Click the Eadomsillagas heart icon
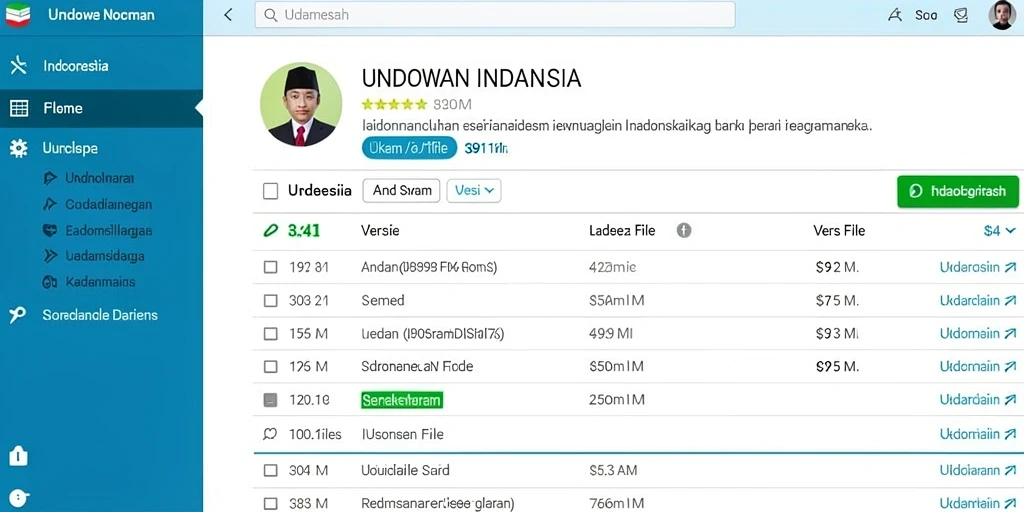This screenshot has height=512, width=1024. tap(50, 231)
